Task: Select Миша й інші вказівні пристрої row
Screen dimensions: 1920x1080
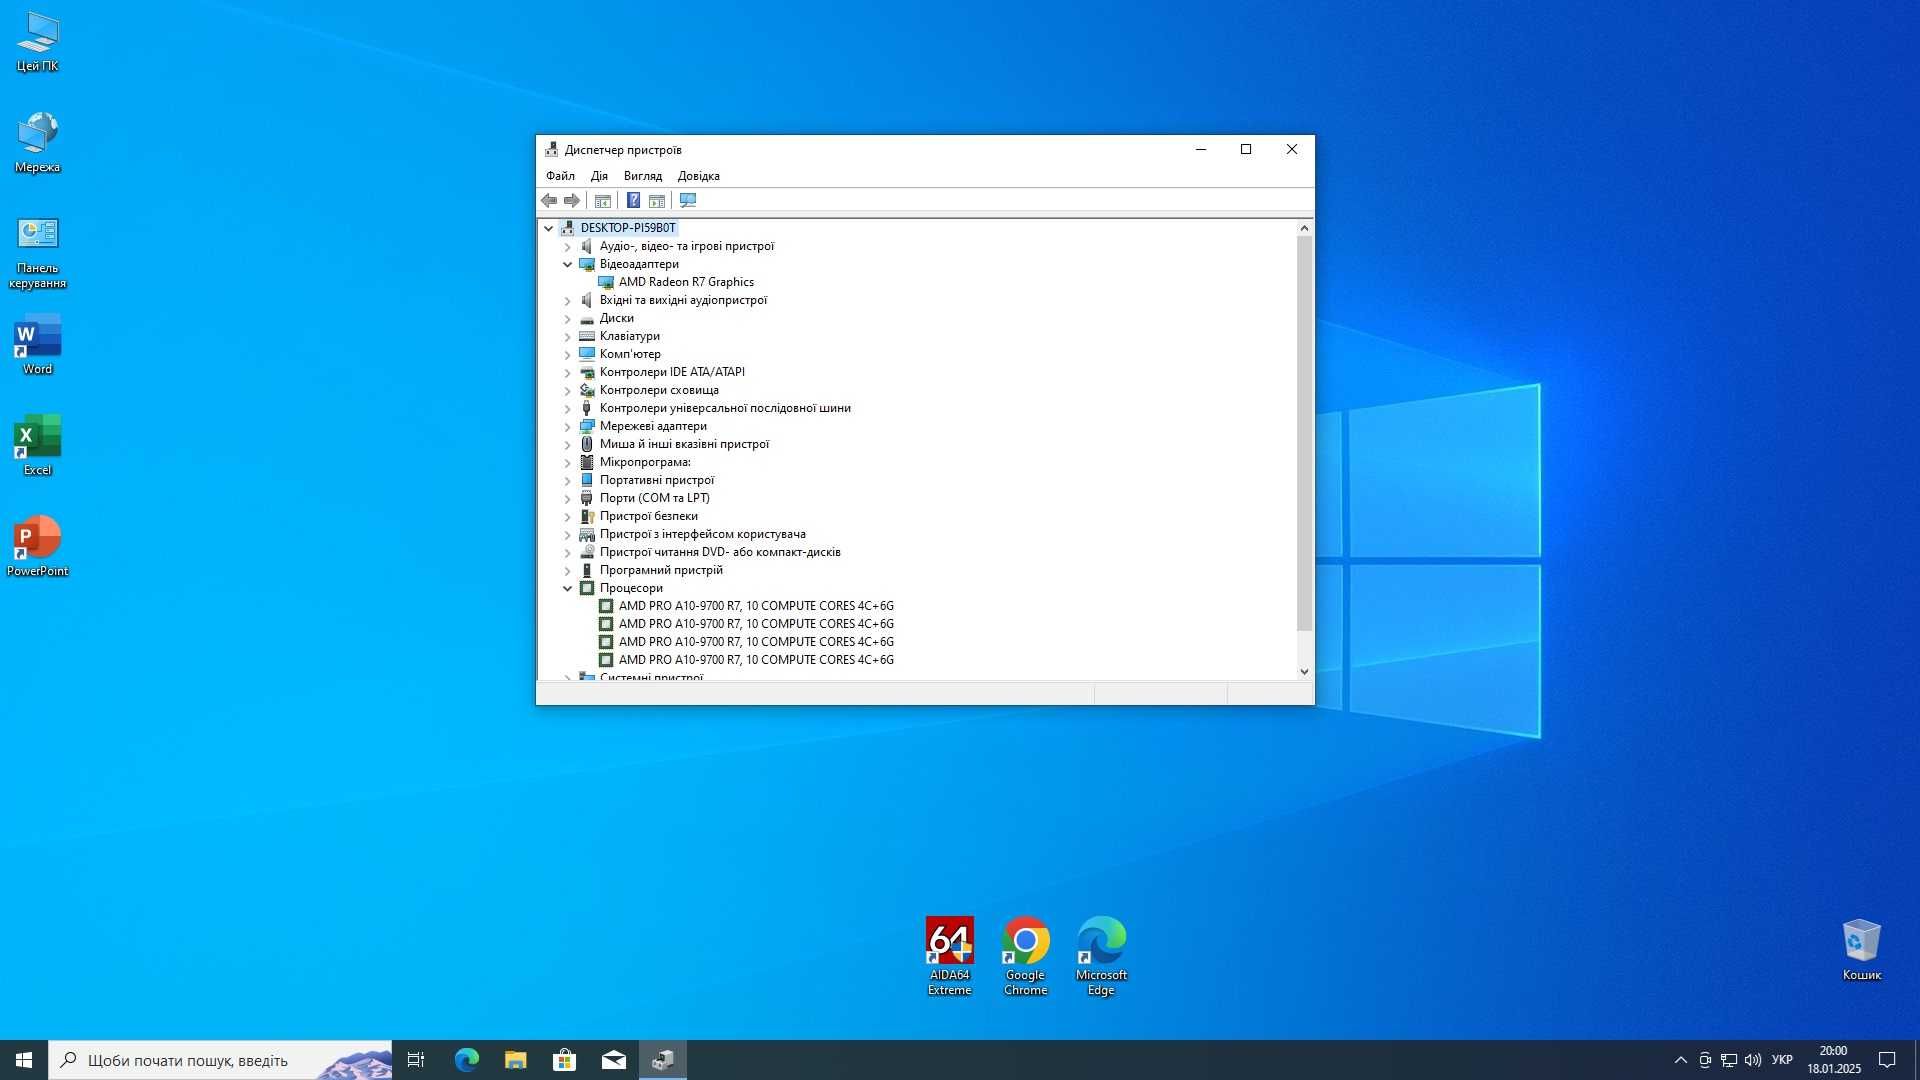Action: [684, 444]
